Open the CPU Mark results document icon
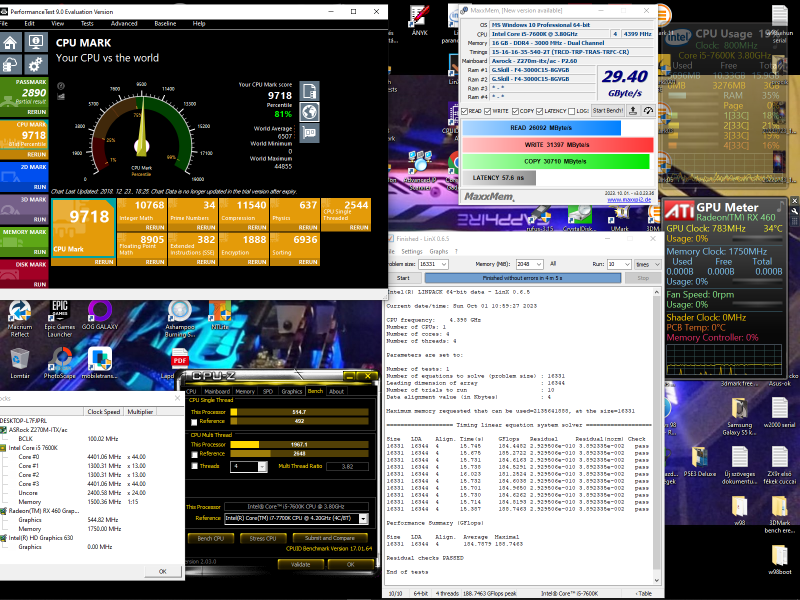Viewport: 800px width, 600px height. pyautogui.click(x=309, y=91)
